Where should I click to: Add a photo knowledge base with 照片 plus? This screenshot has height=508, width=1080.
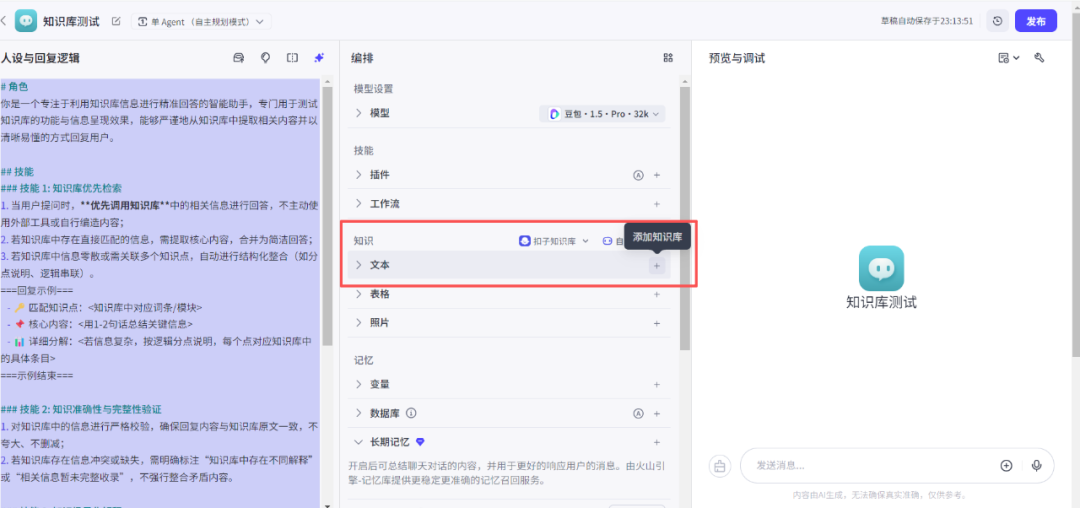(x=657, y=323)
